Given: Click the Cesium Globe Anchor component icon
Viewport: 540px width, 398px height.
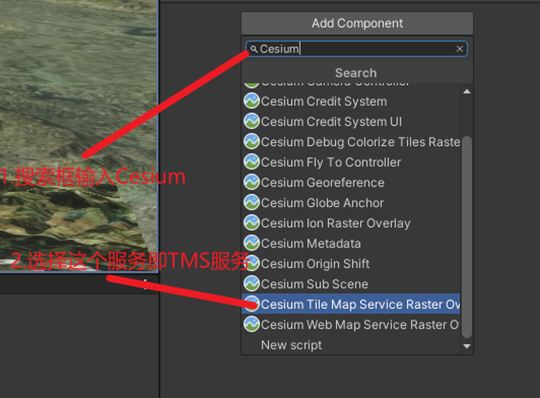Looking at the screenshot, I should click(x=251, y=203).
